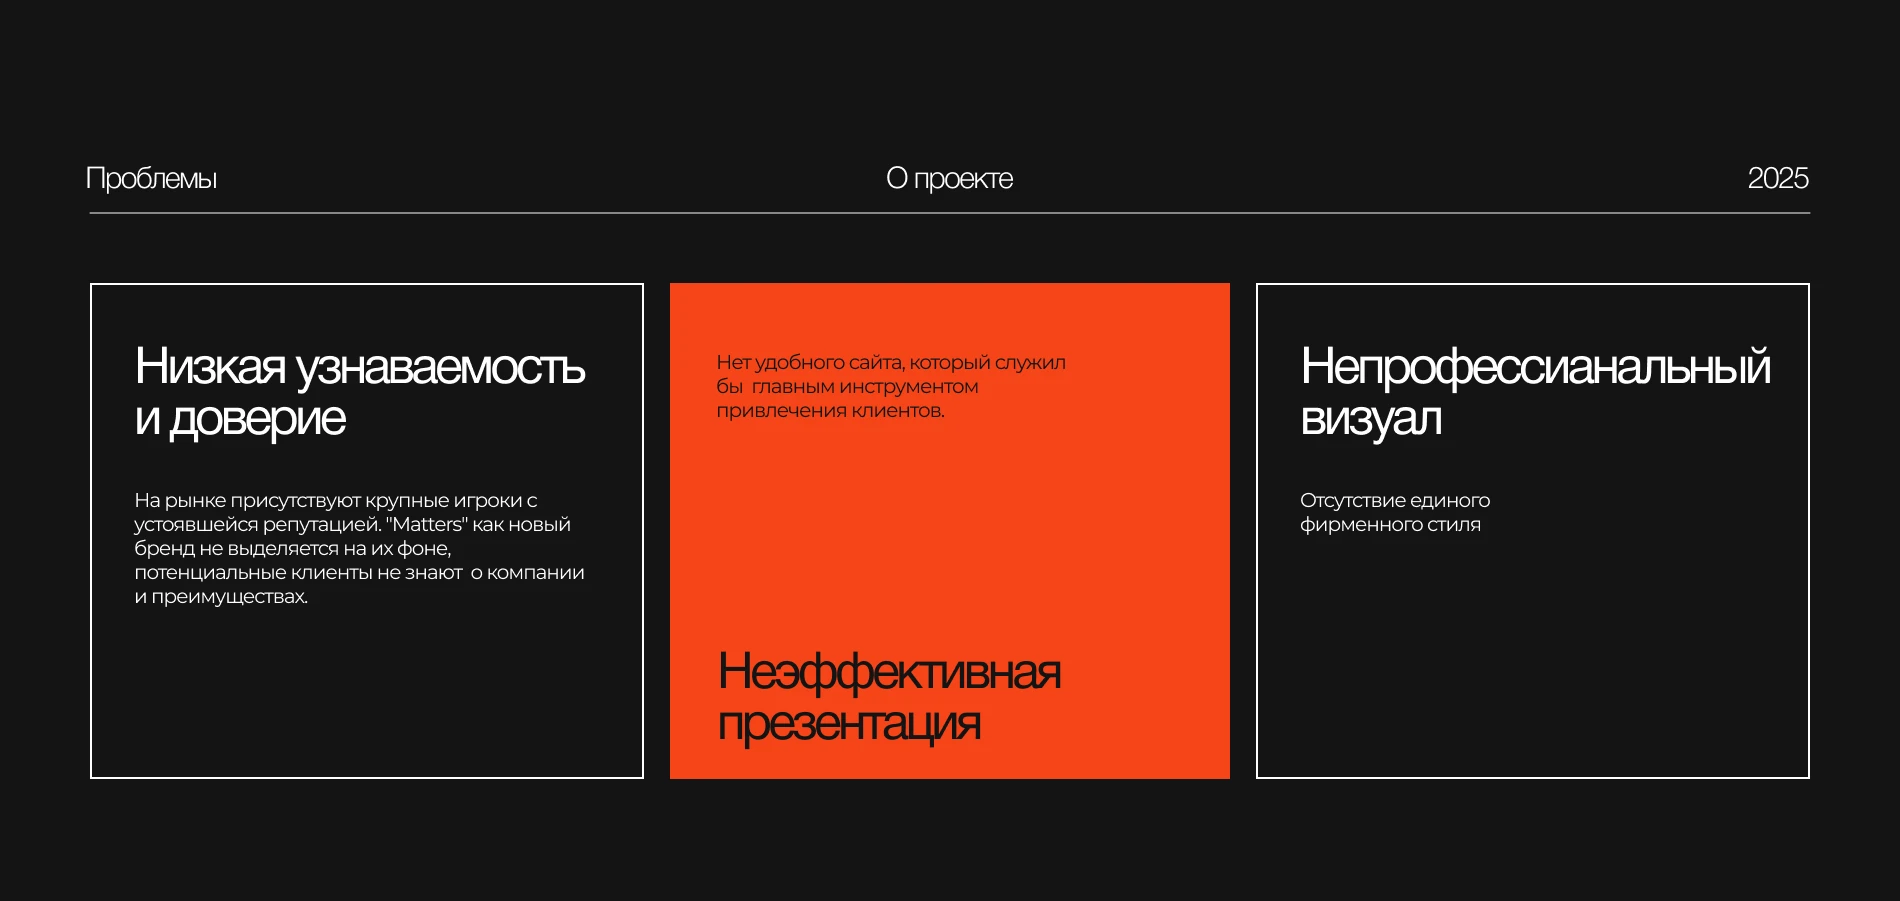
Task: Click the 'Проблемы' header label
Action: pyautogui.click(x=151, y=178)
